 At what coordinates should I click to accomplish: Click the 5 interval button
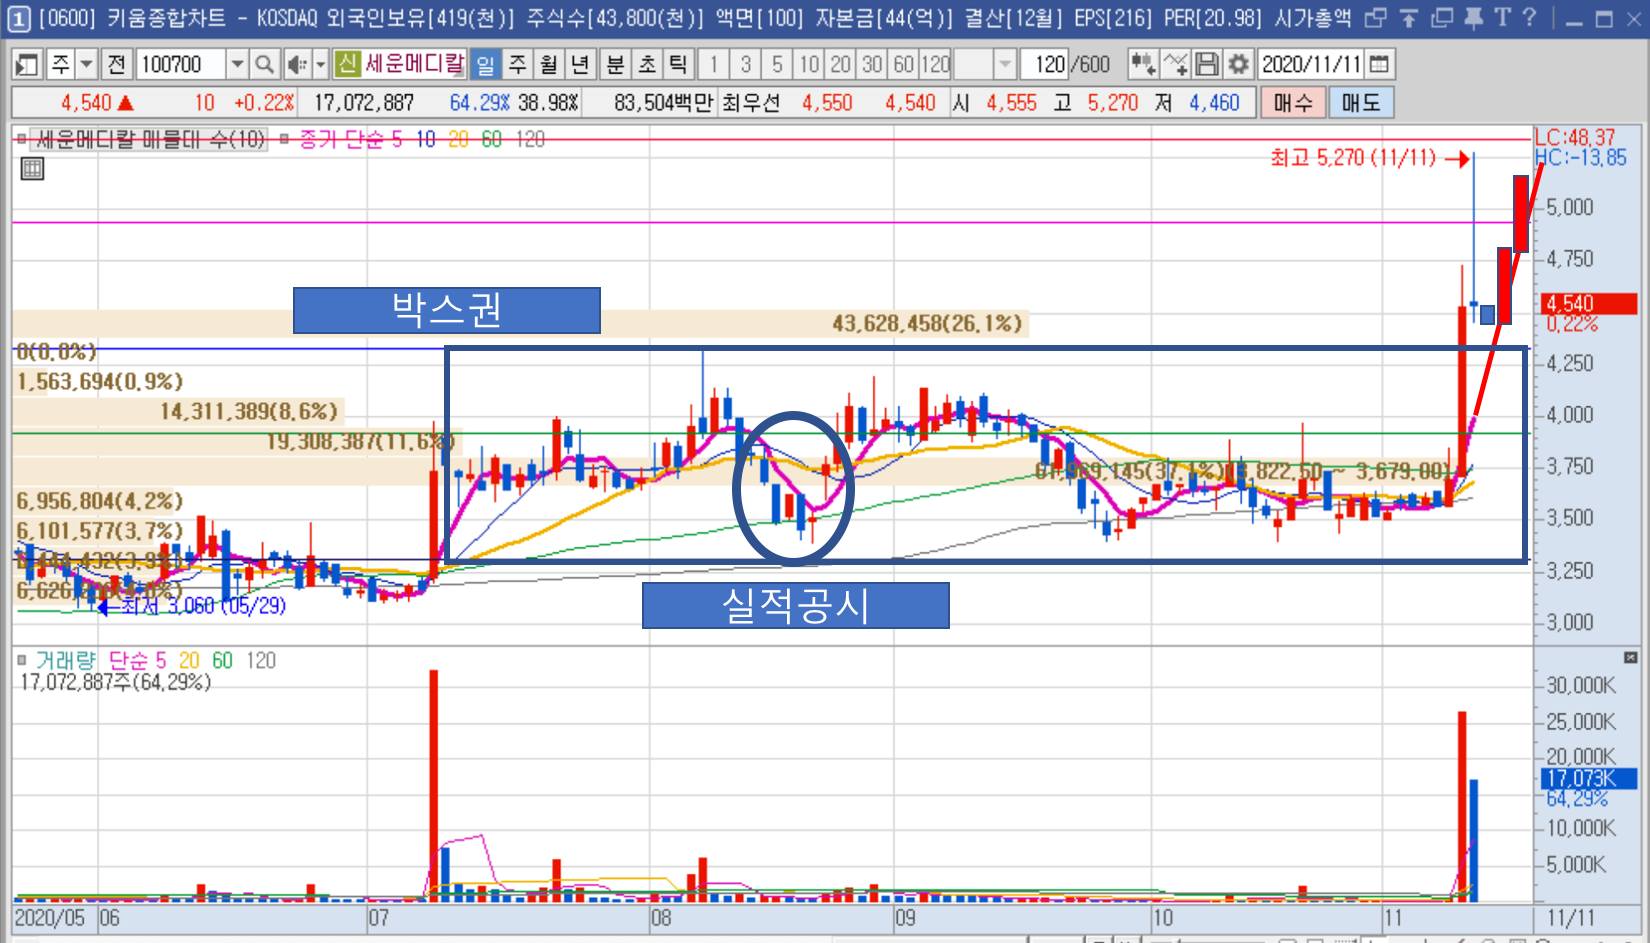pos(777,65)
